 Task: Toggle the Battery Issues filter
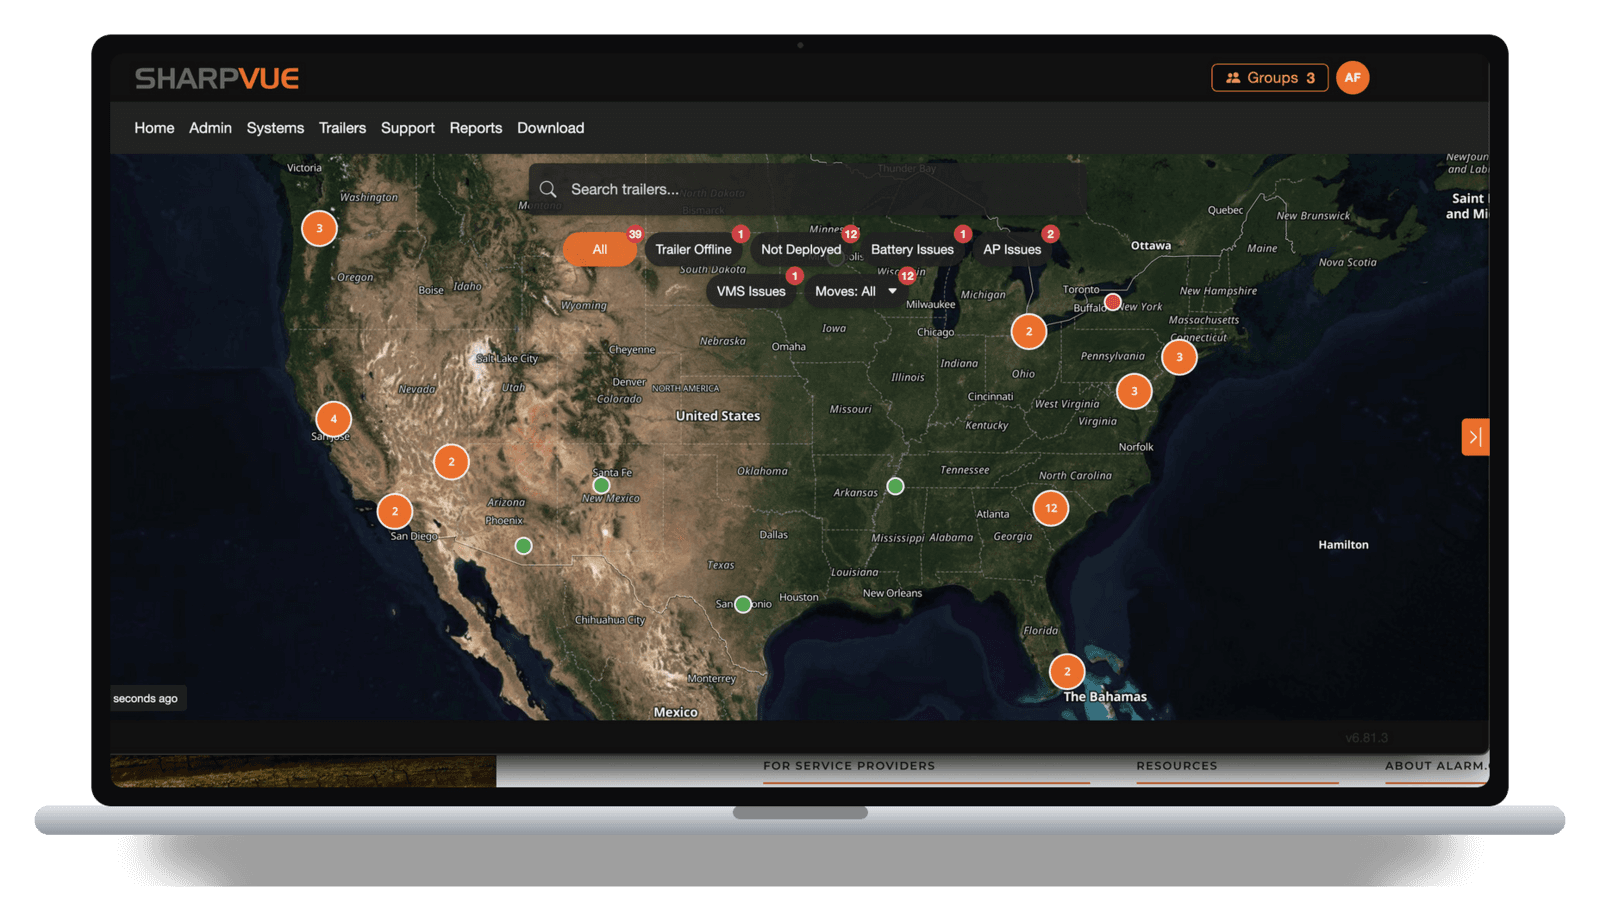912,249
